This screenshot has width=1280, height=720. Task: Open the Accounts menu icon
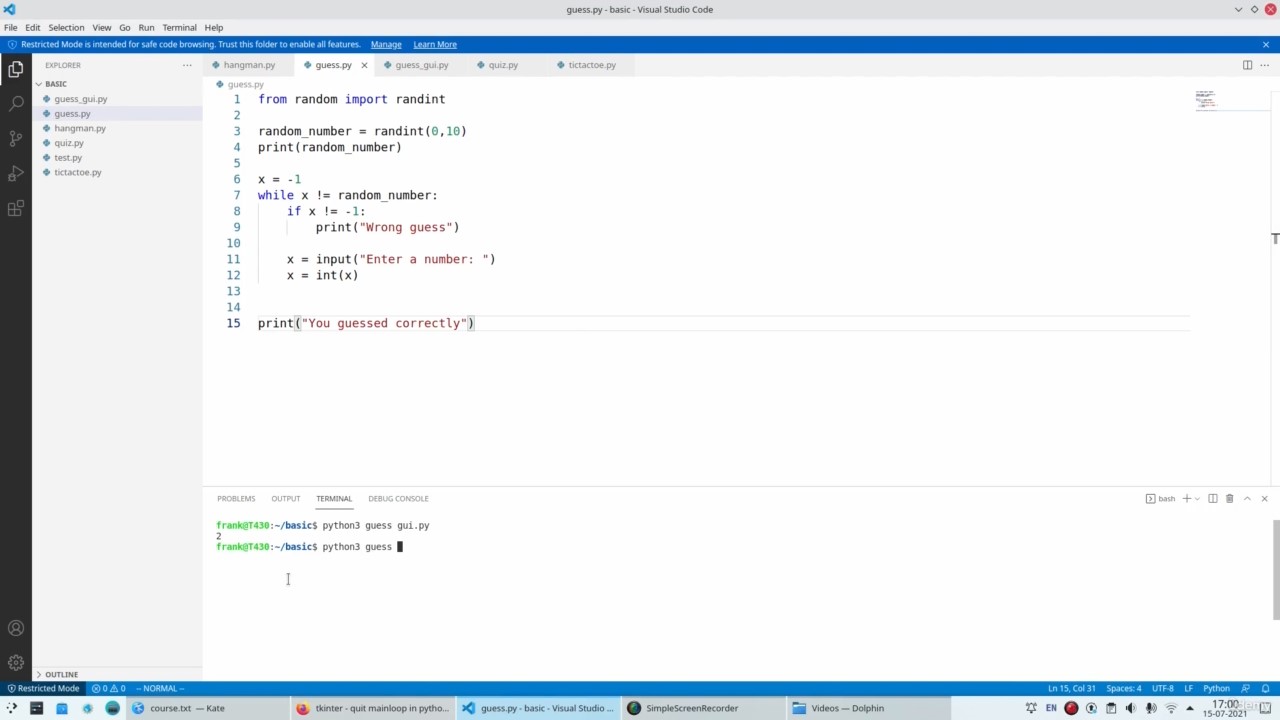point(16,628)
